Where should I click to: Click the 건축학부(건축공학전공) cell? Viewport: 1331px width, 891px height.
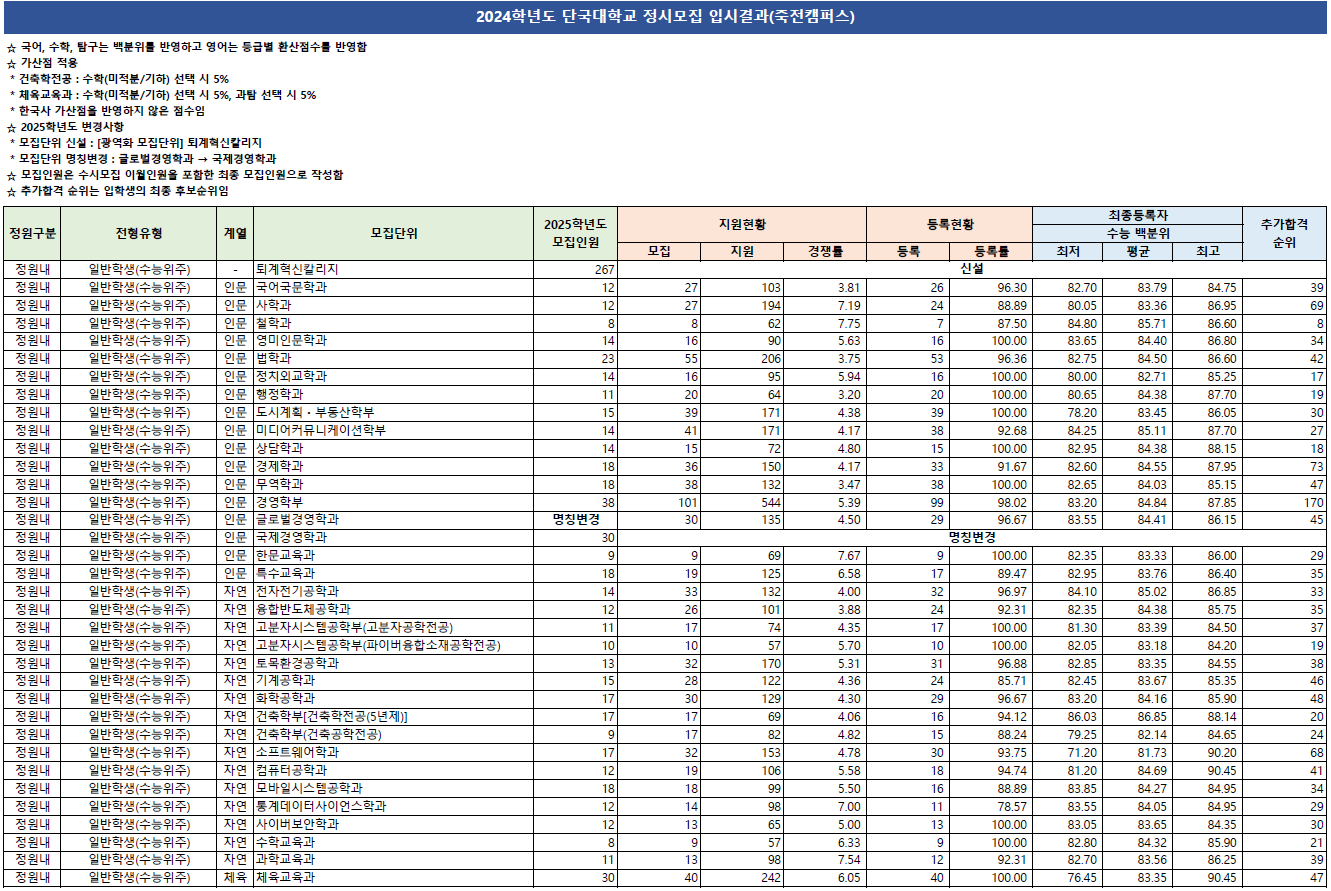[x=394, y=735]
